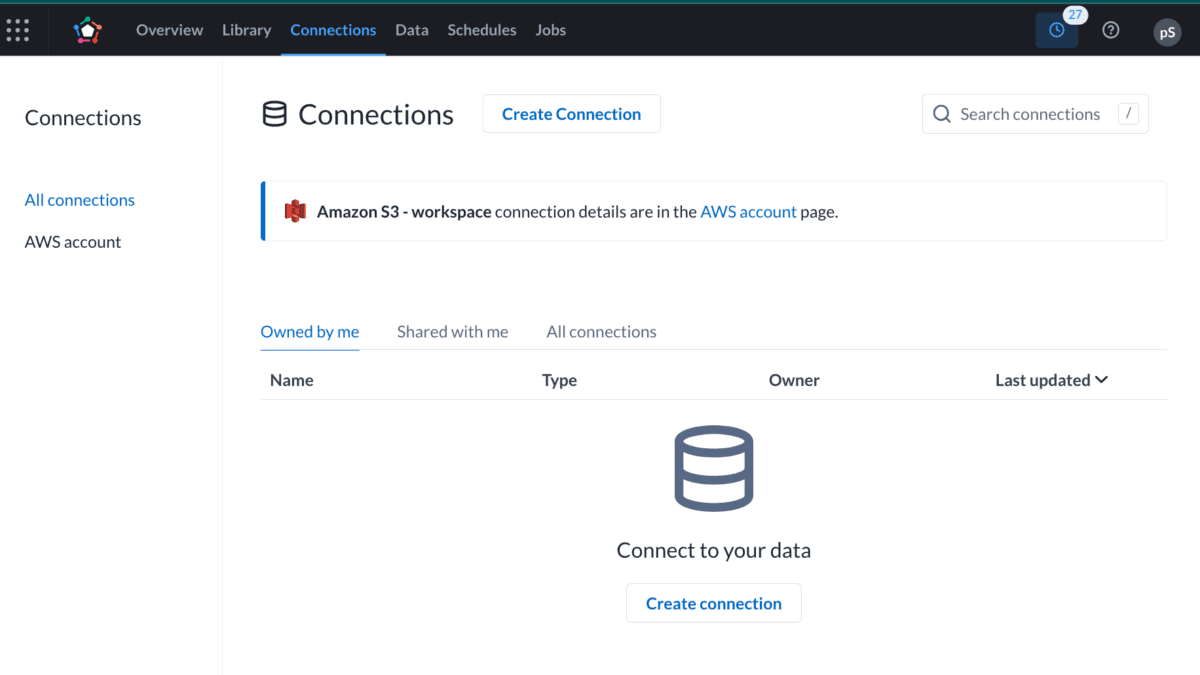
Task: Open the Library navigation item
Action: pos(246,30)
